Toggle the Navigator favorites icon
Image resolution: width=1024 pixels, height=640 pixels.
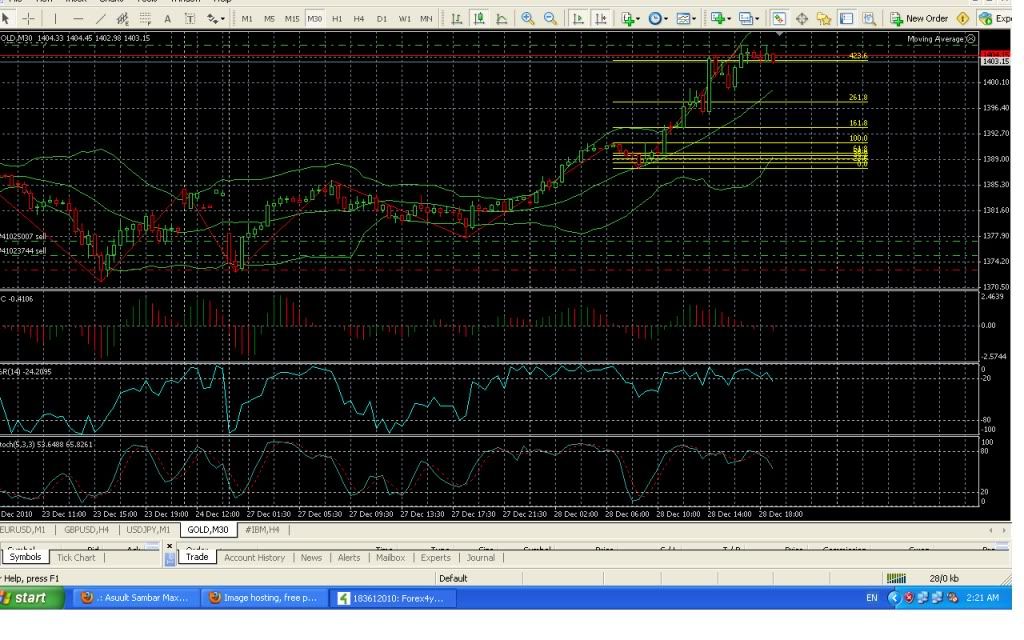pos(824,18)
